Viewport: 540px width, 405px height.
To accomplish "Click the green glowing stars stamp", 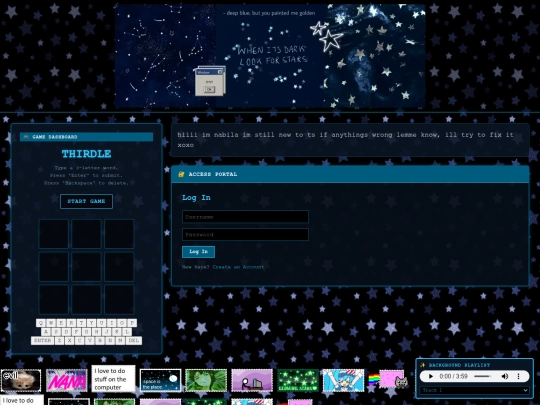I will pyautogui.click(x=298, y=381).
